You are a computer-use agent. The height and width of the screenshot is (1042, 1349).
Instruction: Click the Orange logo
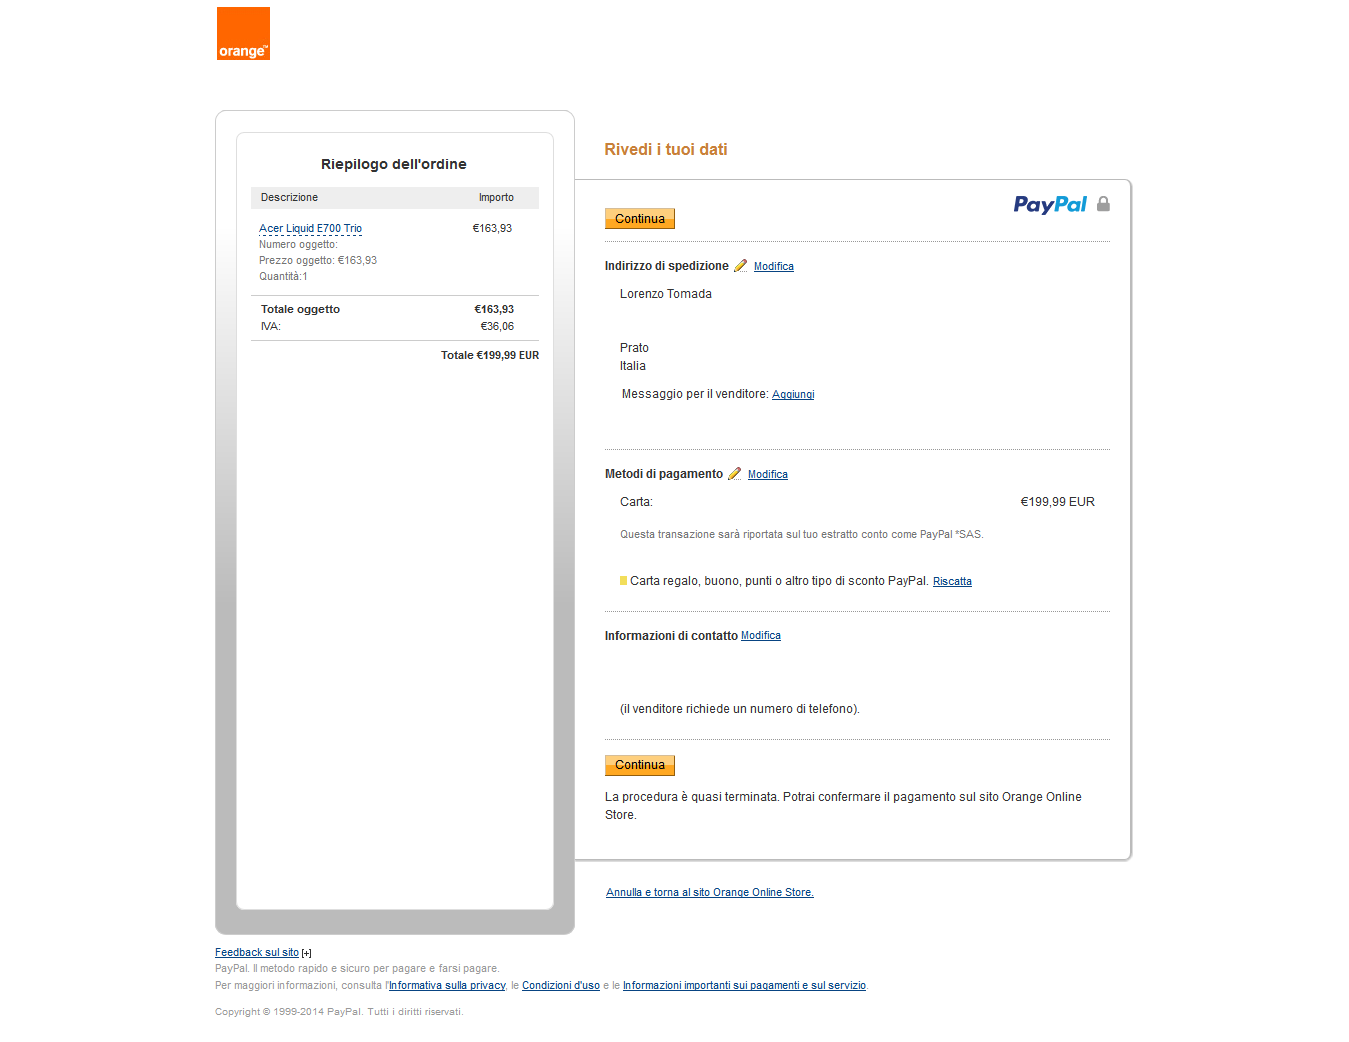pos(243,34)
